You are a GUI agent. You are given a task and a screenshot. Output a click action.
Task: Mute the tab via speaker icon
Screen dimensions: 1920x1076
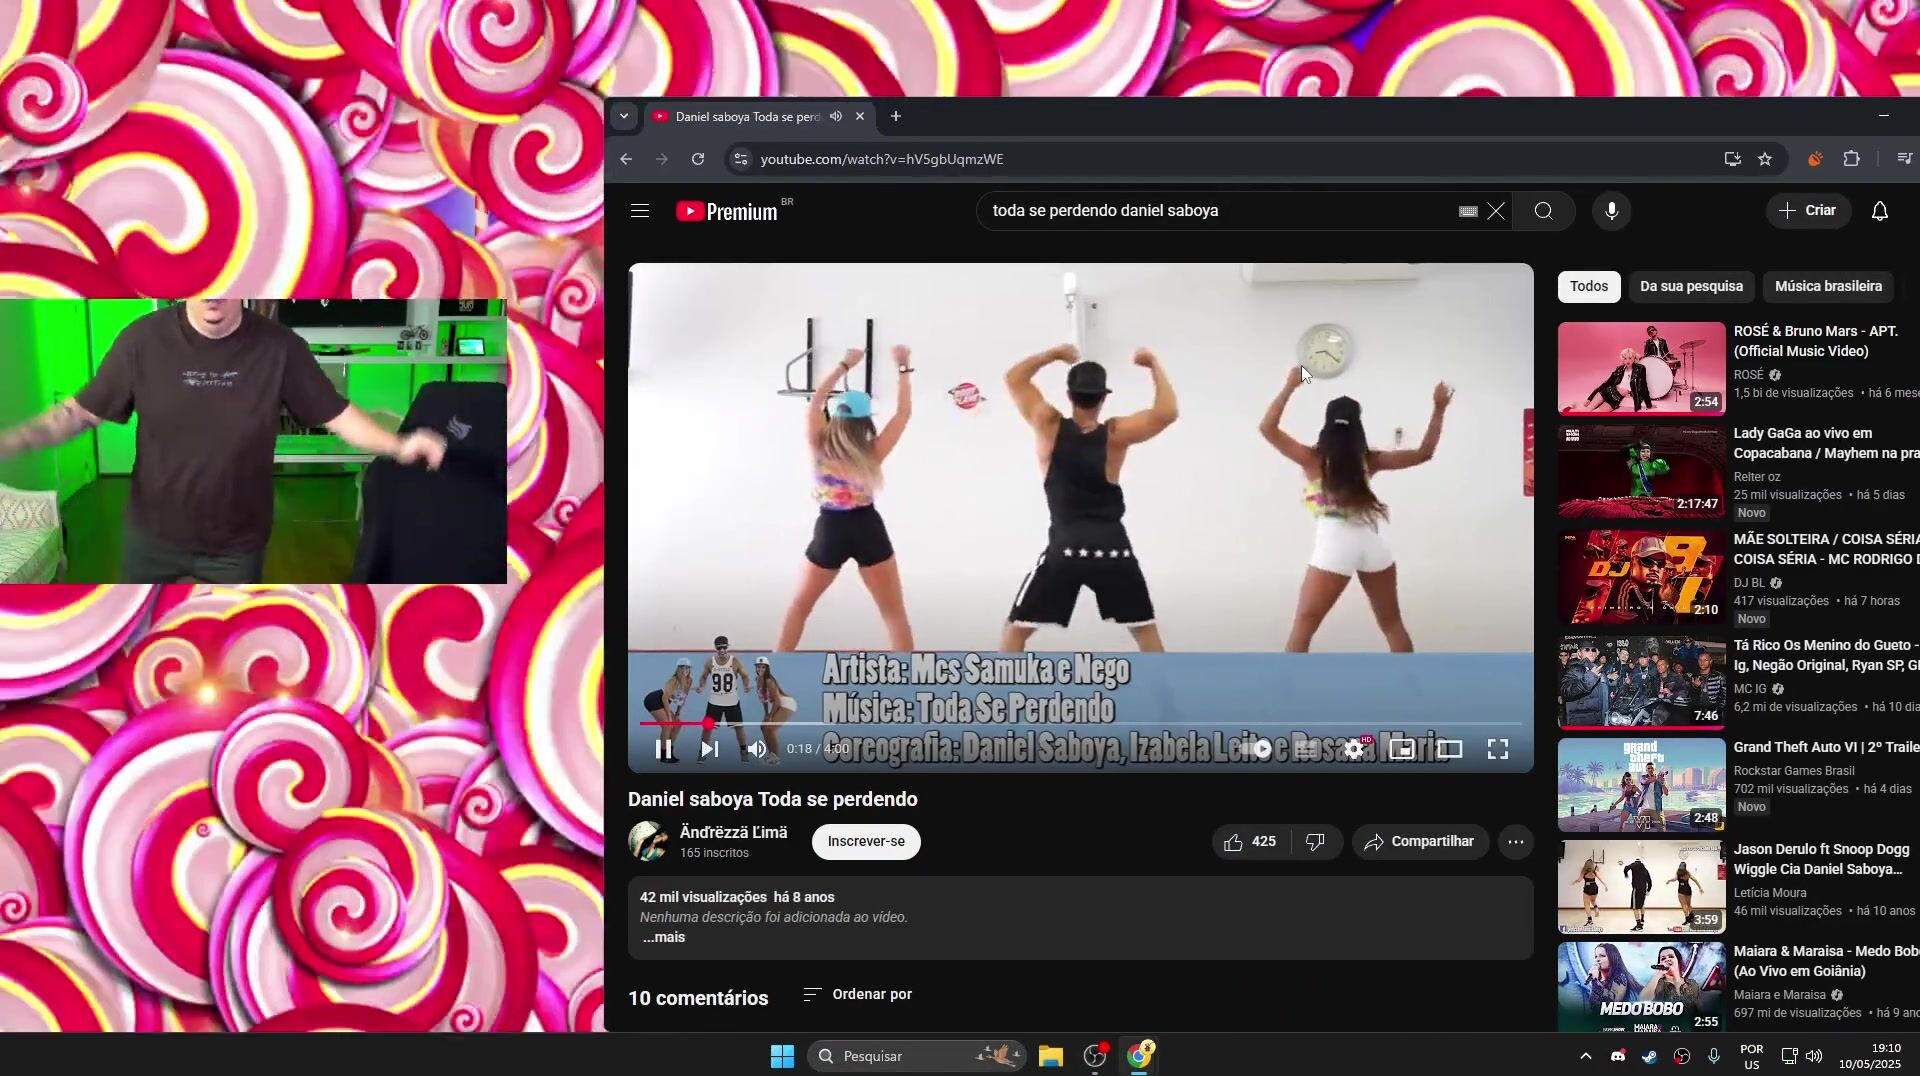click(836, 116)
